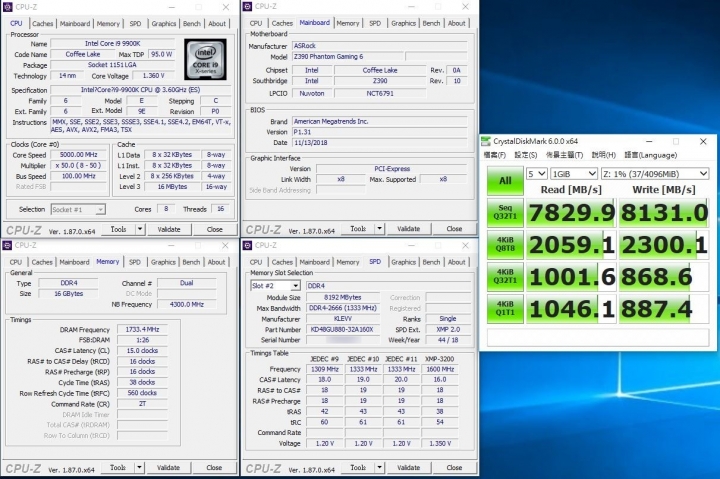Switch to the Memory tab in the Mainboard window

348,23
